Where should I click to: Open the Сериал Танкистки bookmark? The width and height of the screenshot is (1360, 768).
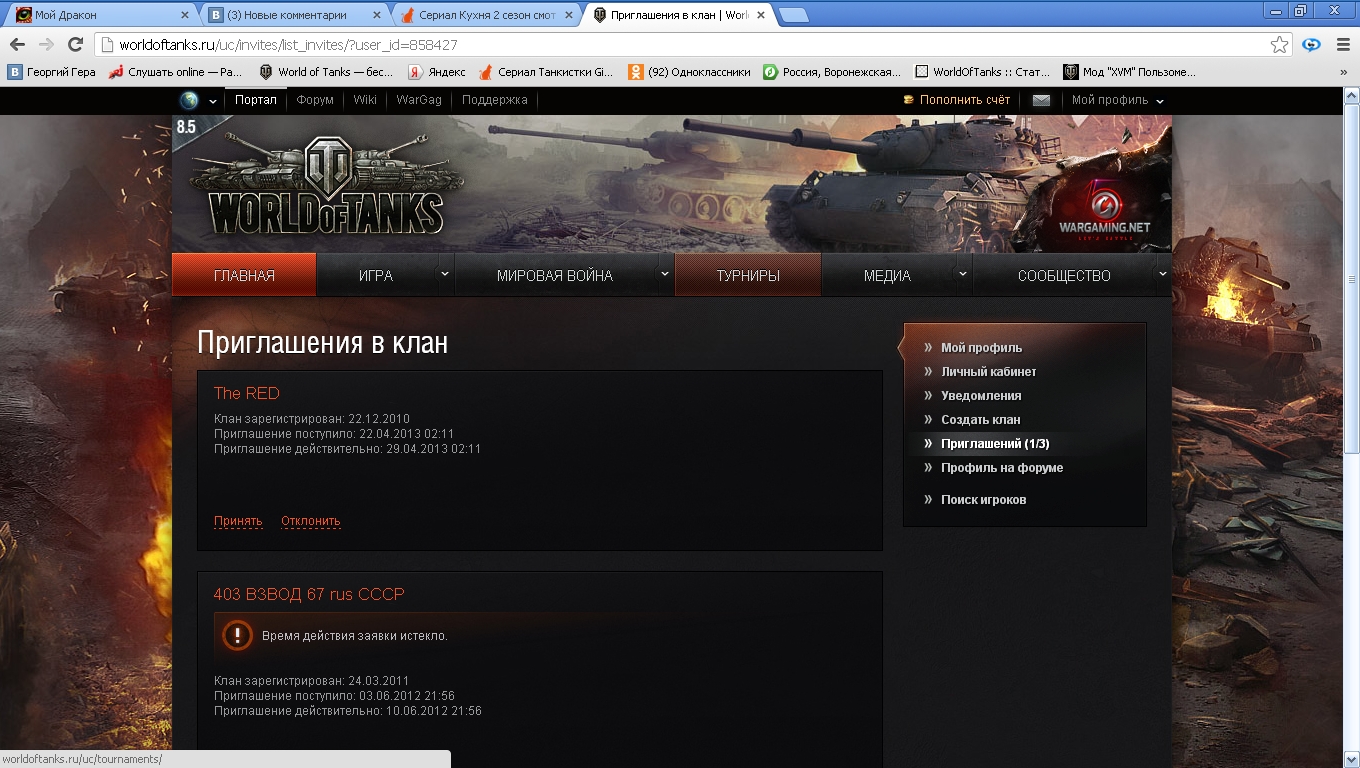546,72
